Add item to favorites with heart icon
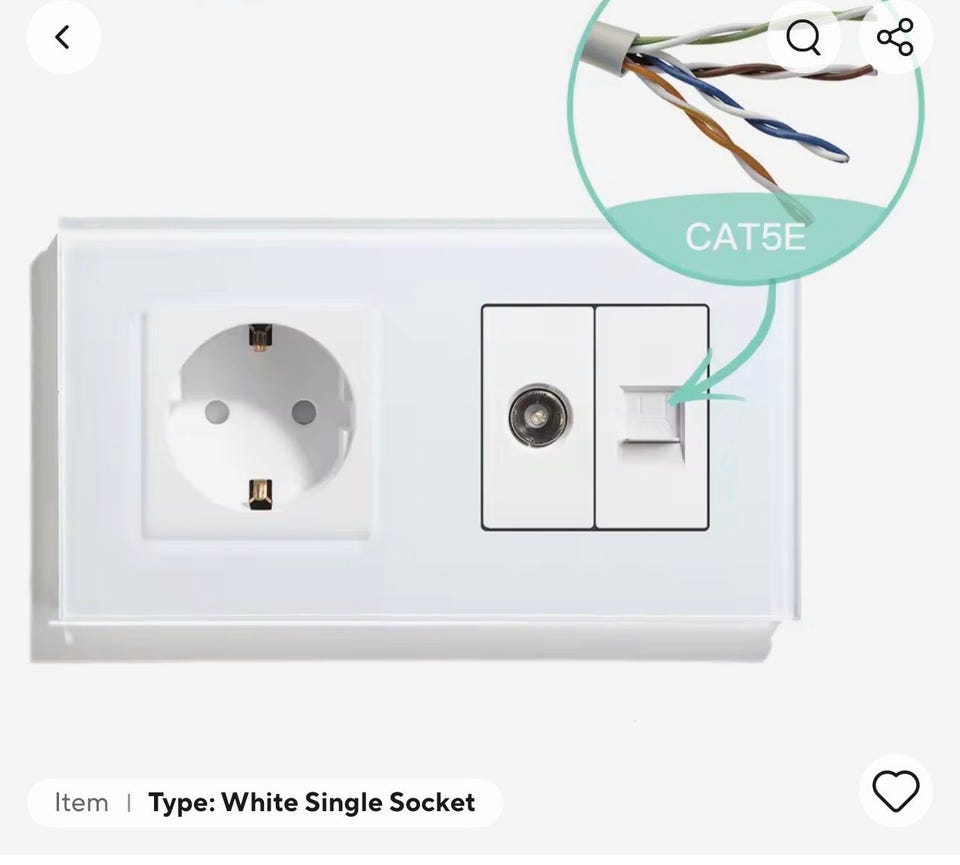The width and height of the screenshot is (960, 865). click(x=896, y=790)
